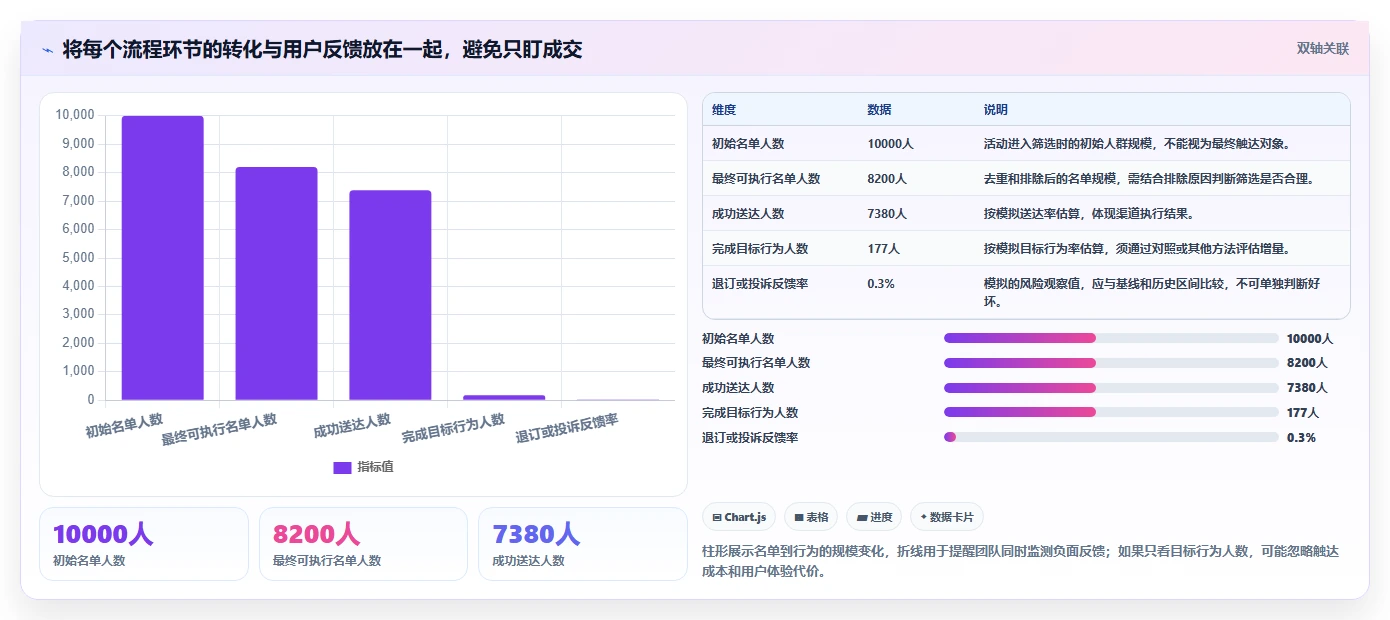Click the title 将每个流程环节的转化与用户反馈放在一起
Viewport: 1390px width, 620px height.
(322, 49)
